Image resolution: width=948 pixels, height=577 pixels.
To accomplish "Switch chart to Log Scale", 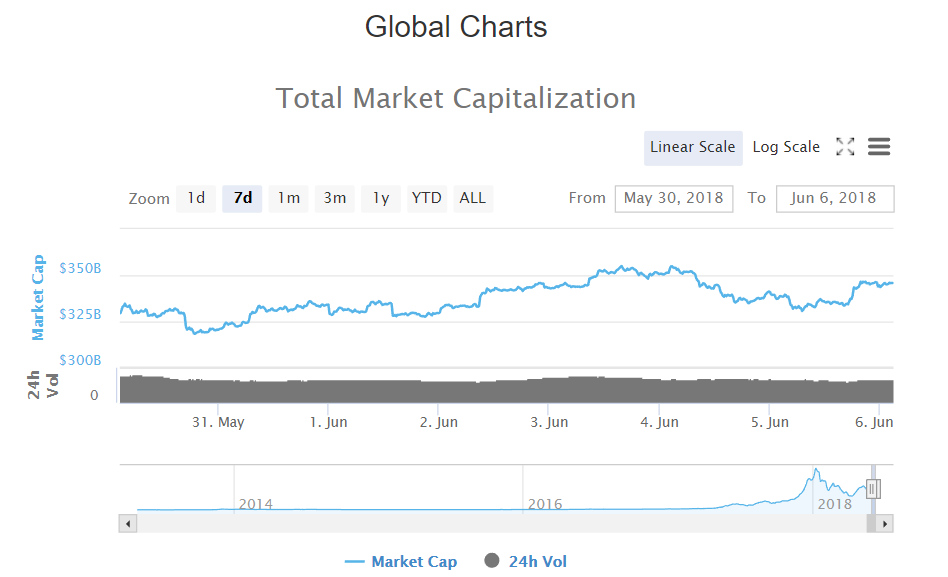I will coord(786,146).
